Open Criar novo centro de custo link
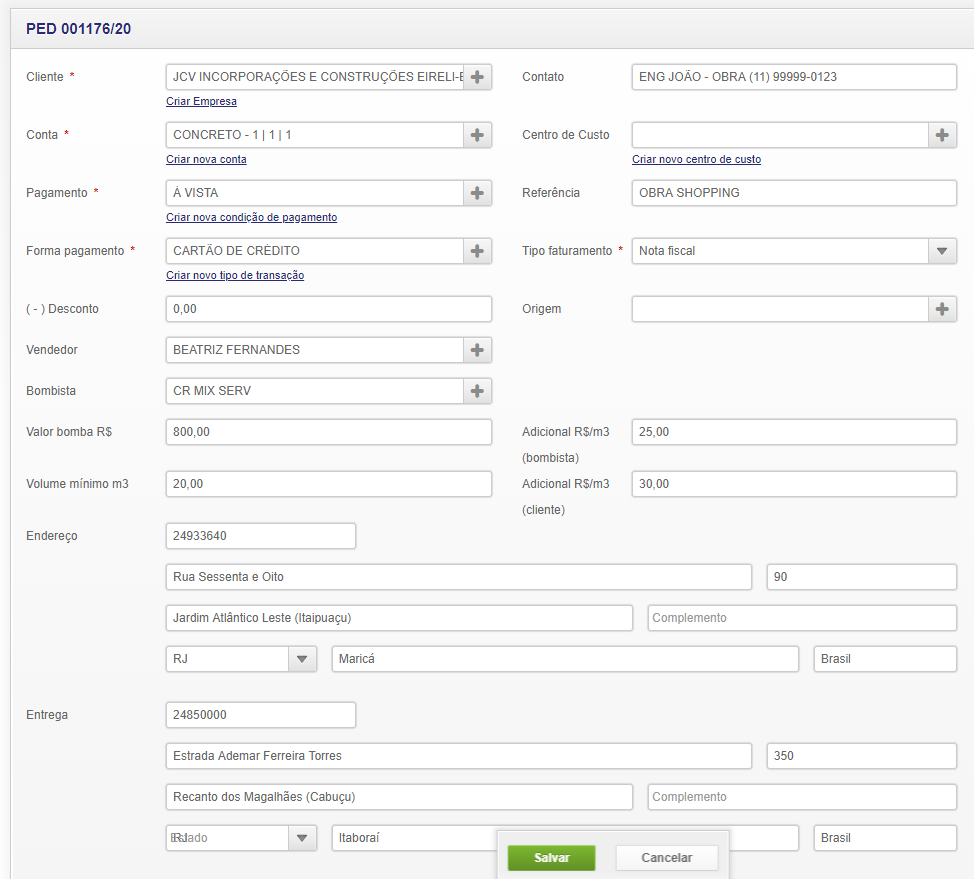This screenshot has width=974, height=879. point(696,159)
